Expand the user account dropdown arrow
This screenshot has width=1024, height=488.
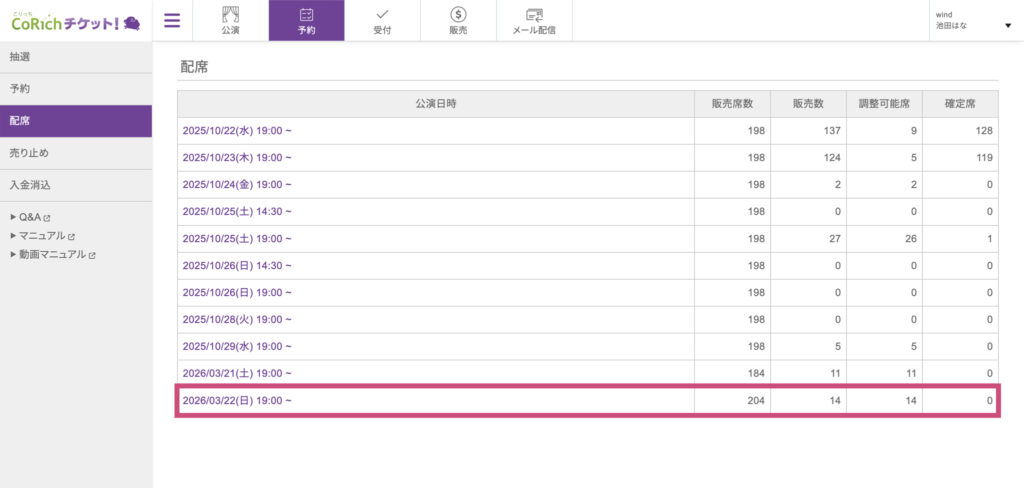point(1007,25)
